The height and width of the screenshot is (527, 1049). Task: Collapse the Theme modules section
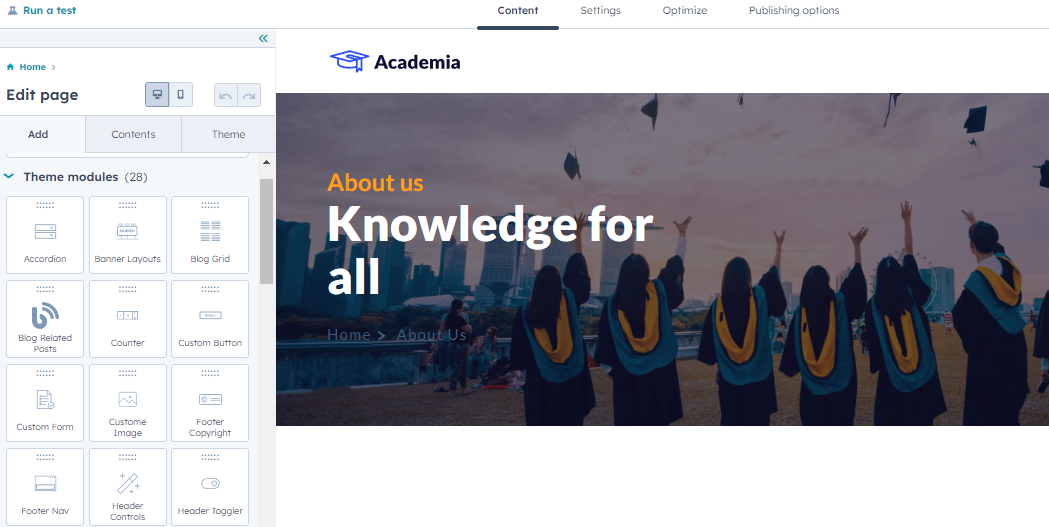[x=9, y=177]
